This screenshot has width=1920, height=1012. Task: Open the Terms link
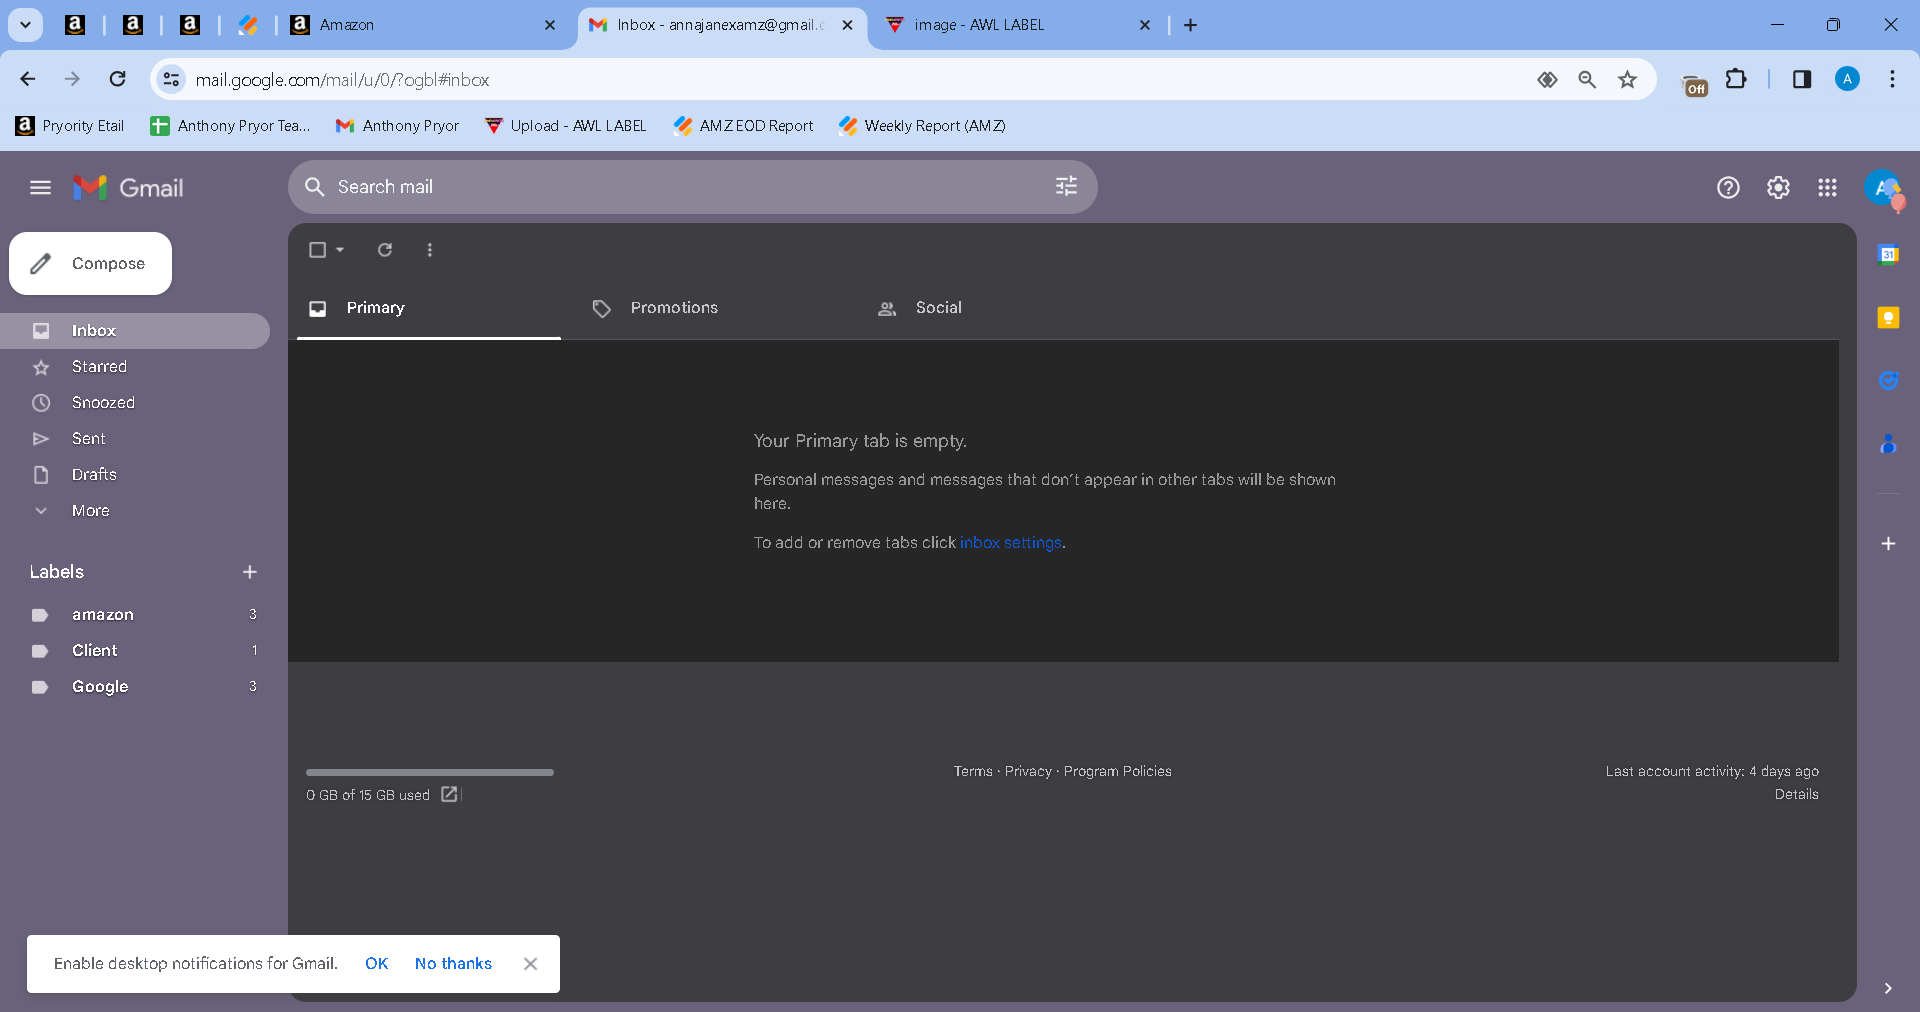[973, 771]
